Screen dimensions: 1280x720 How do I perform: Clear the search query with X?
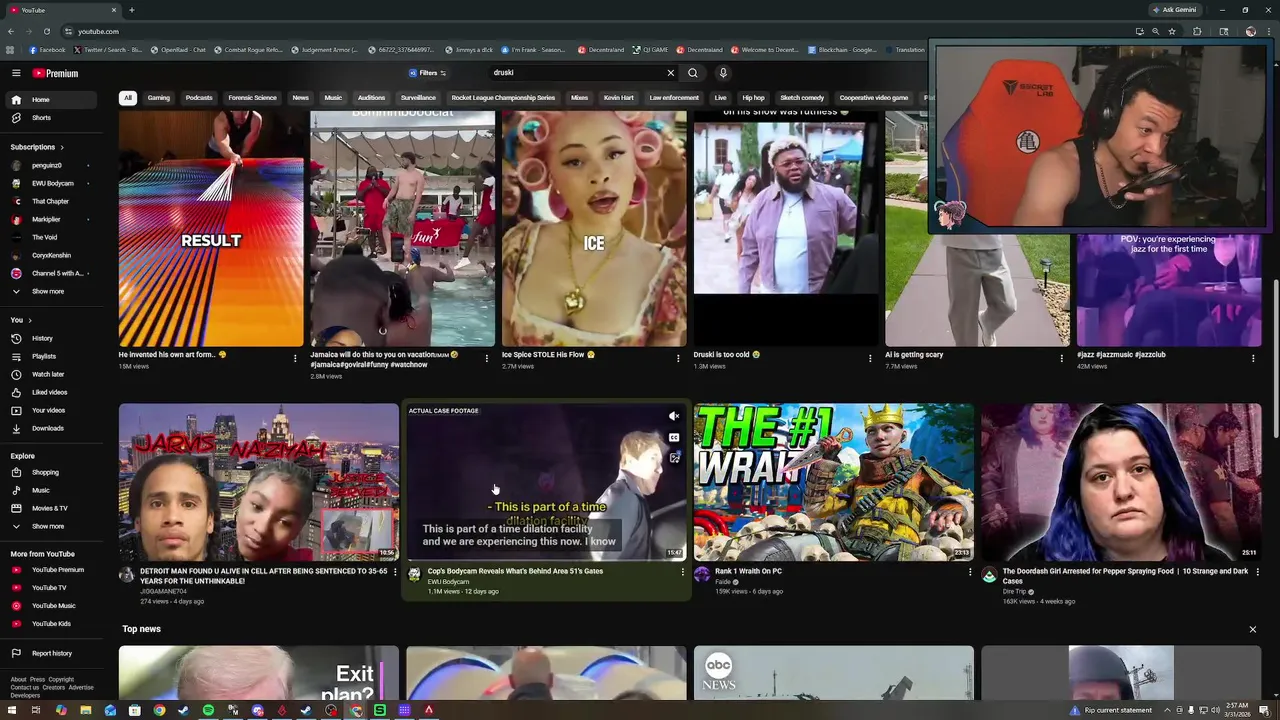pos(671,73)
